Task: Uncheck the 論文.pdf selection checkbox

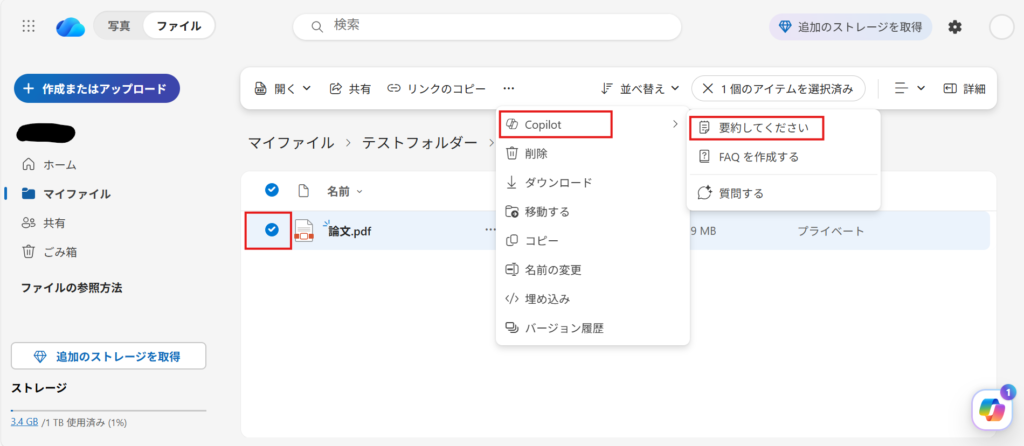Action: point(271,230)
